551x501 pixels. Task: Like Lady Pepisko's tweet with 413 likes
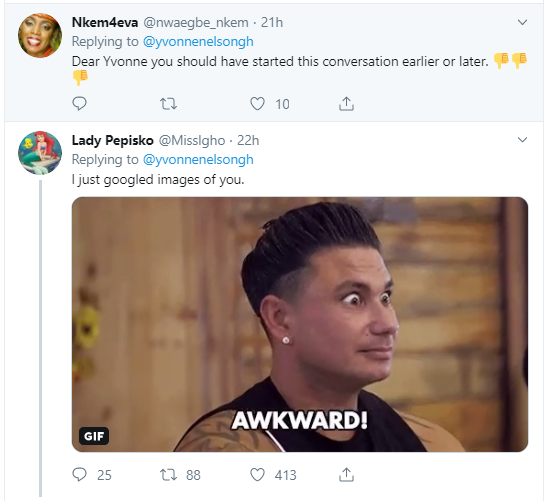point(257,475)
